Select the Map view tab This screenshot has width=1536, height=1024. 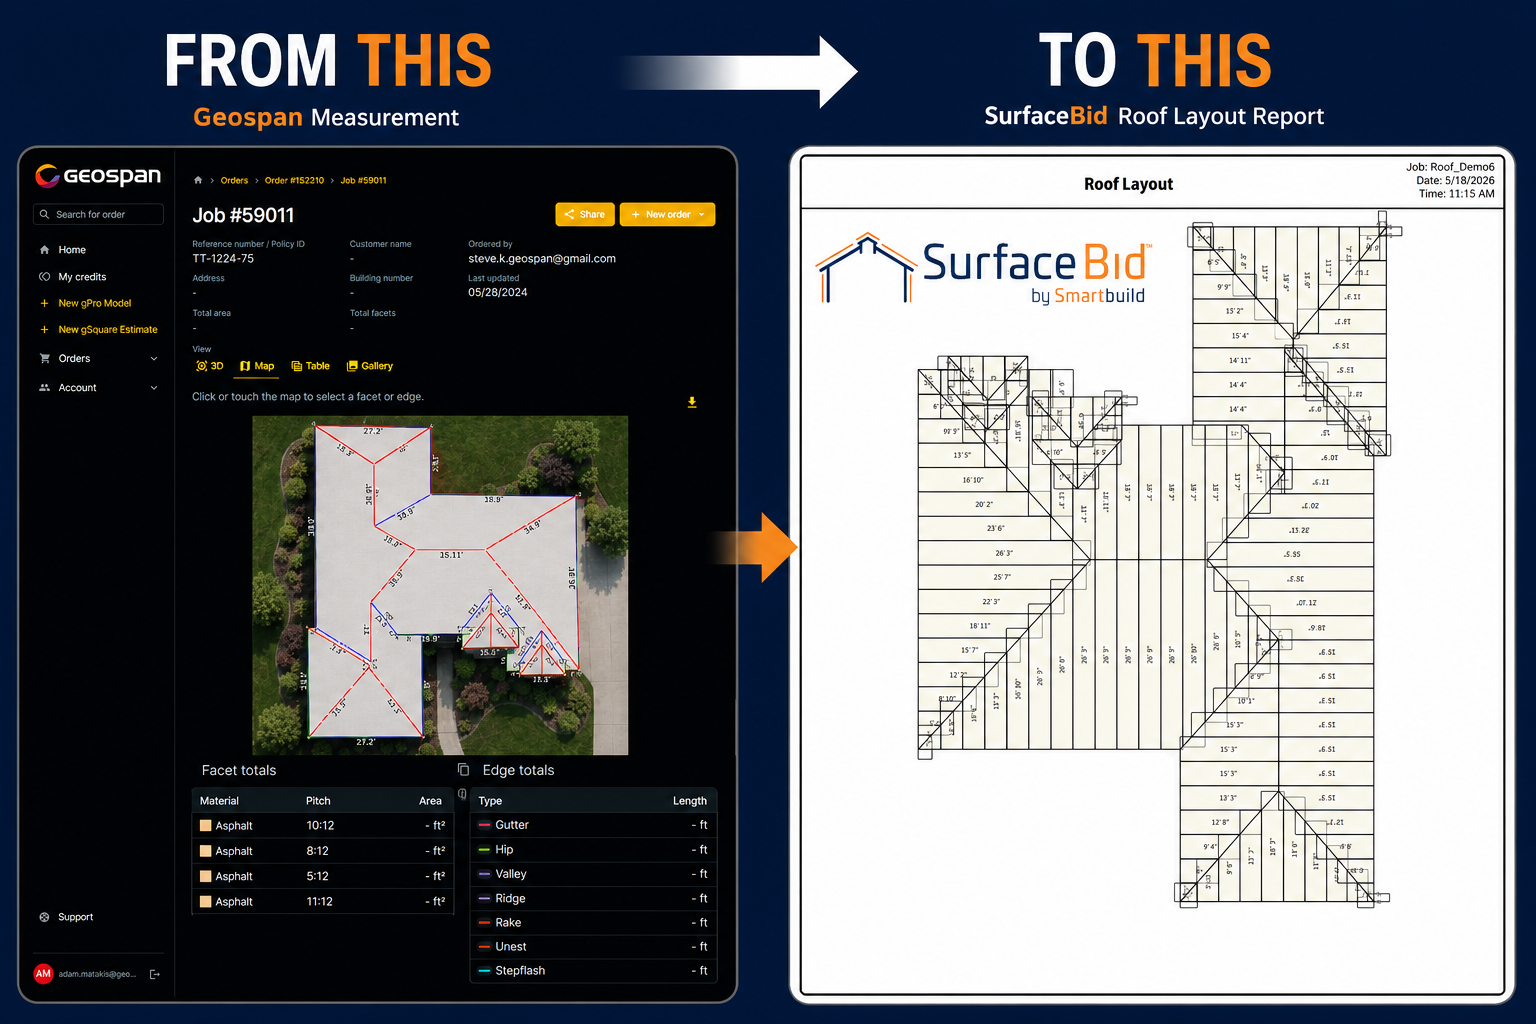(x=257, y=366)
